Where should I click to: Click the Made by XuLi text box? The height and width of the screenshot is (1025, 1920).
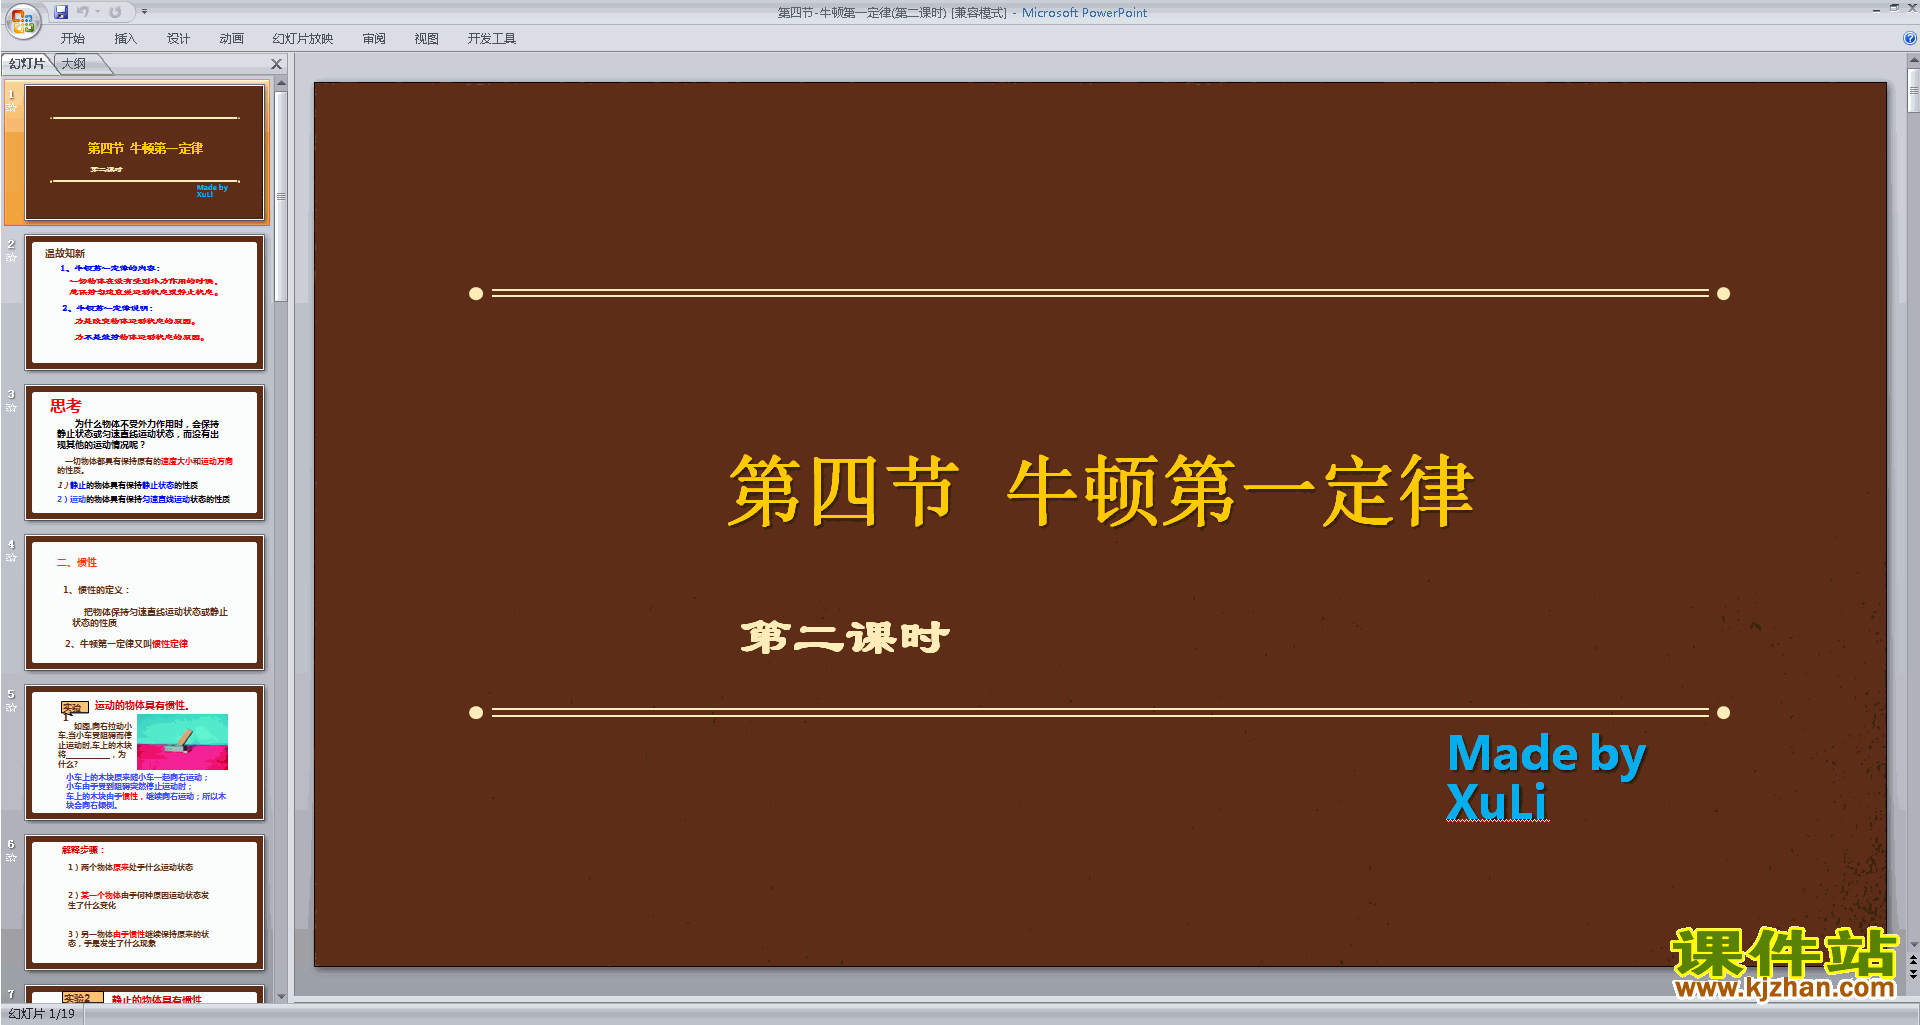pos(1546,777)
